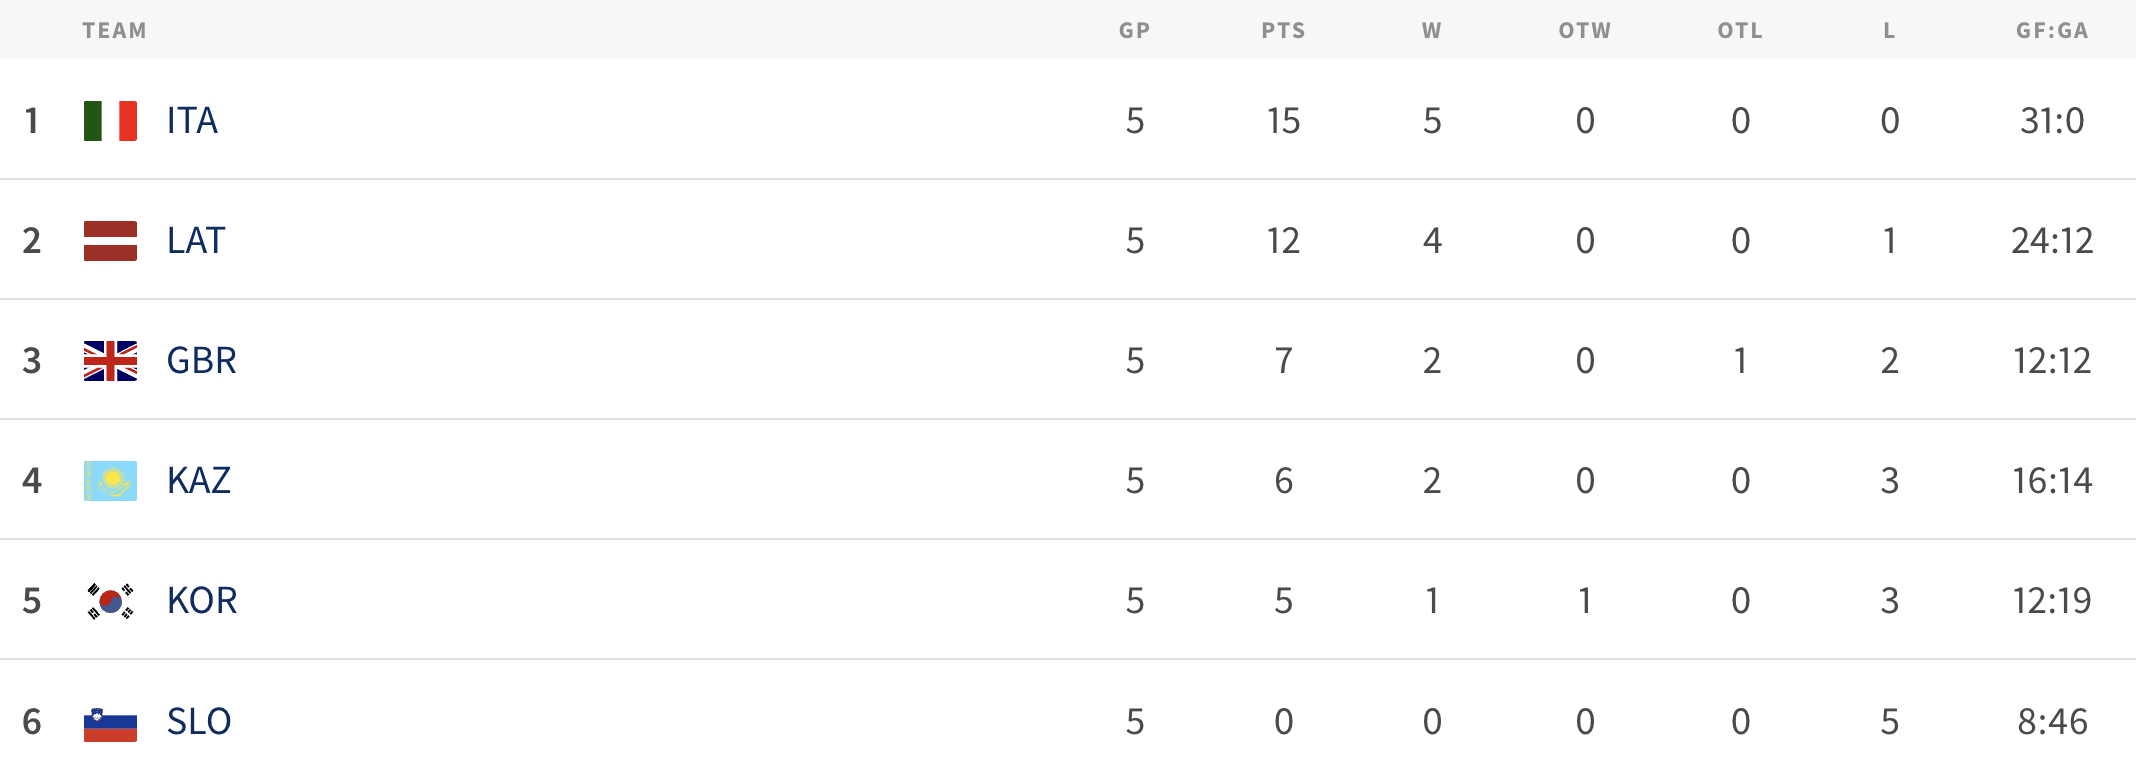Viewport: 2136px width, 764px height.
Task: Open the KOR team link
Action: tap(202, 601)
